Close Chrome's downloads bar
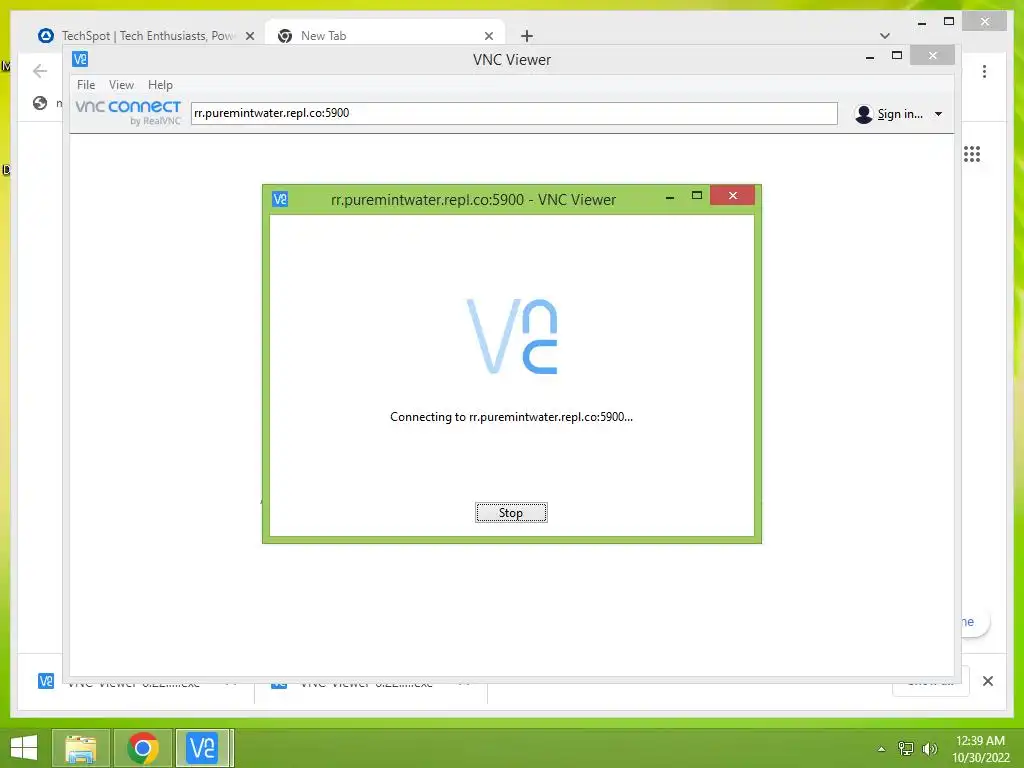Image resolution: width=1024 pixels, height=768 pixels. [988, 681]
